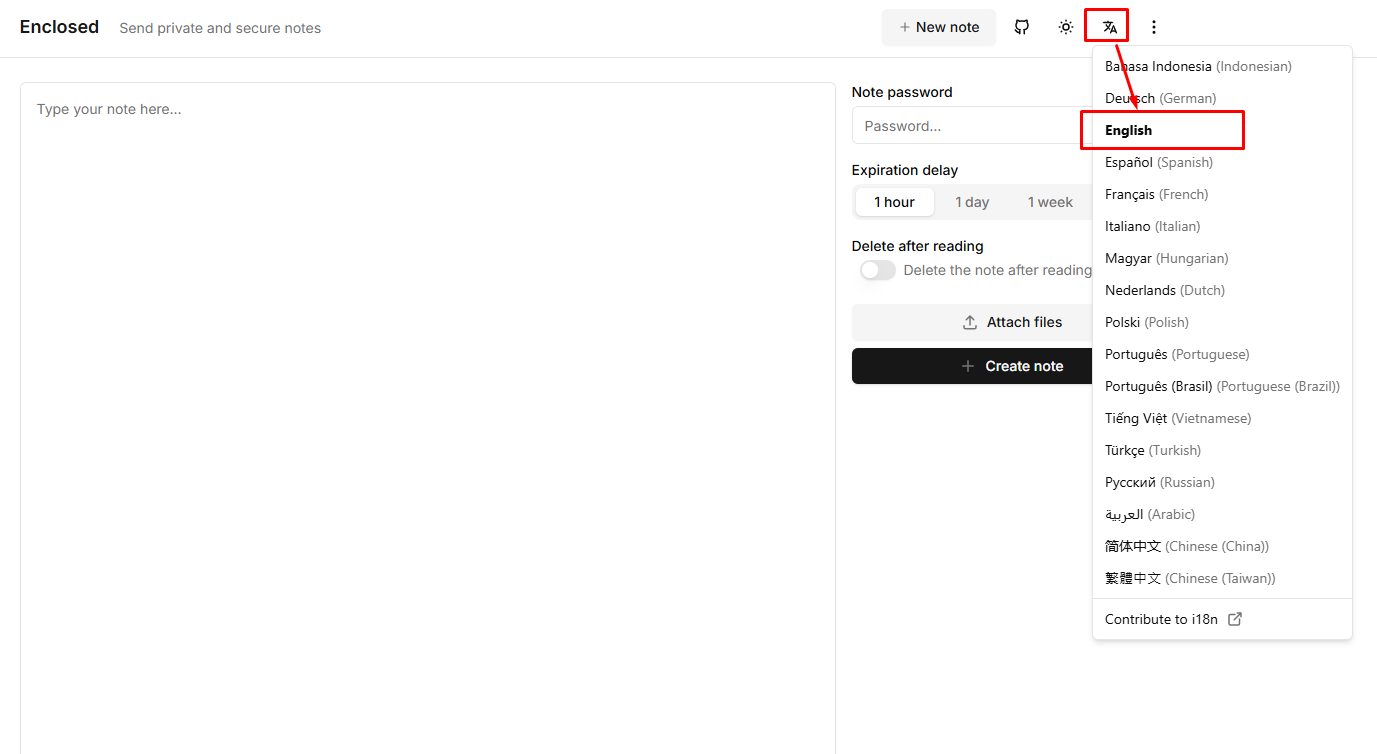Click the Enclosed logo title
The height and width of the screenshot is (754, 1377).
pos(59,27)
